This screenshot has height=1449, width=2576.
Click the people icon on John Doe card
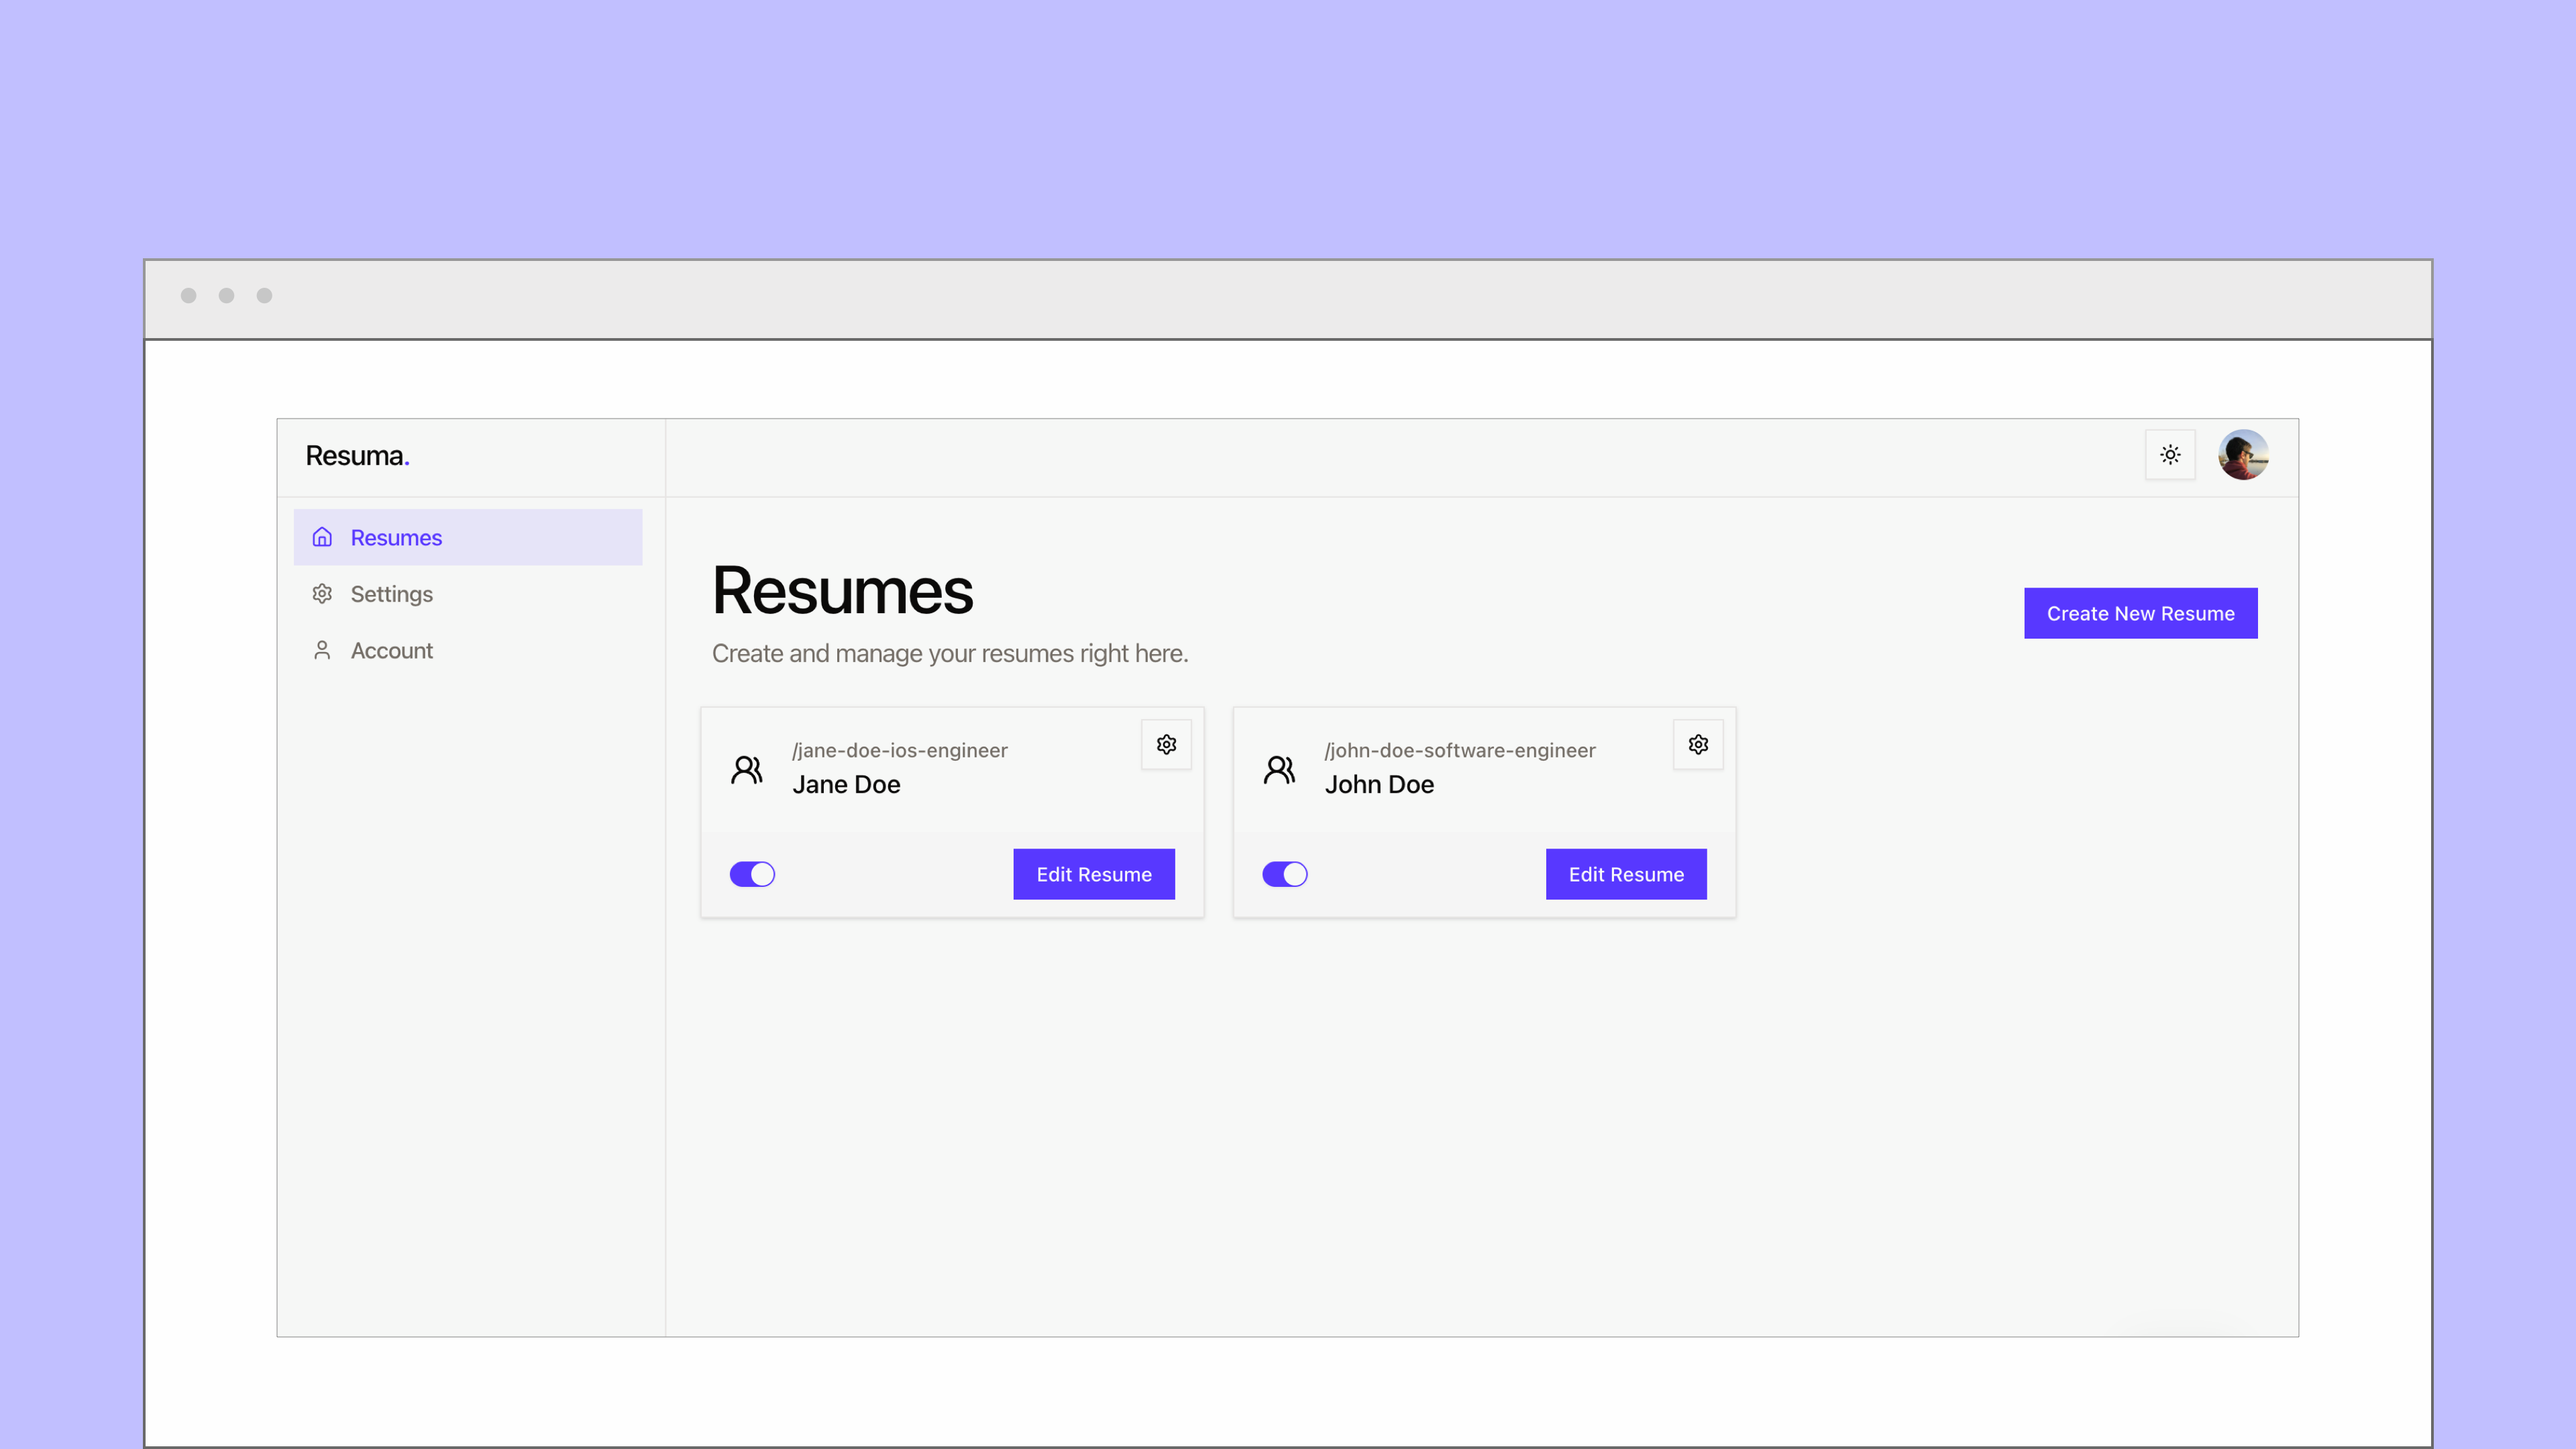1279,769
